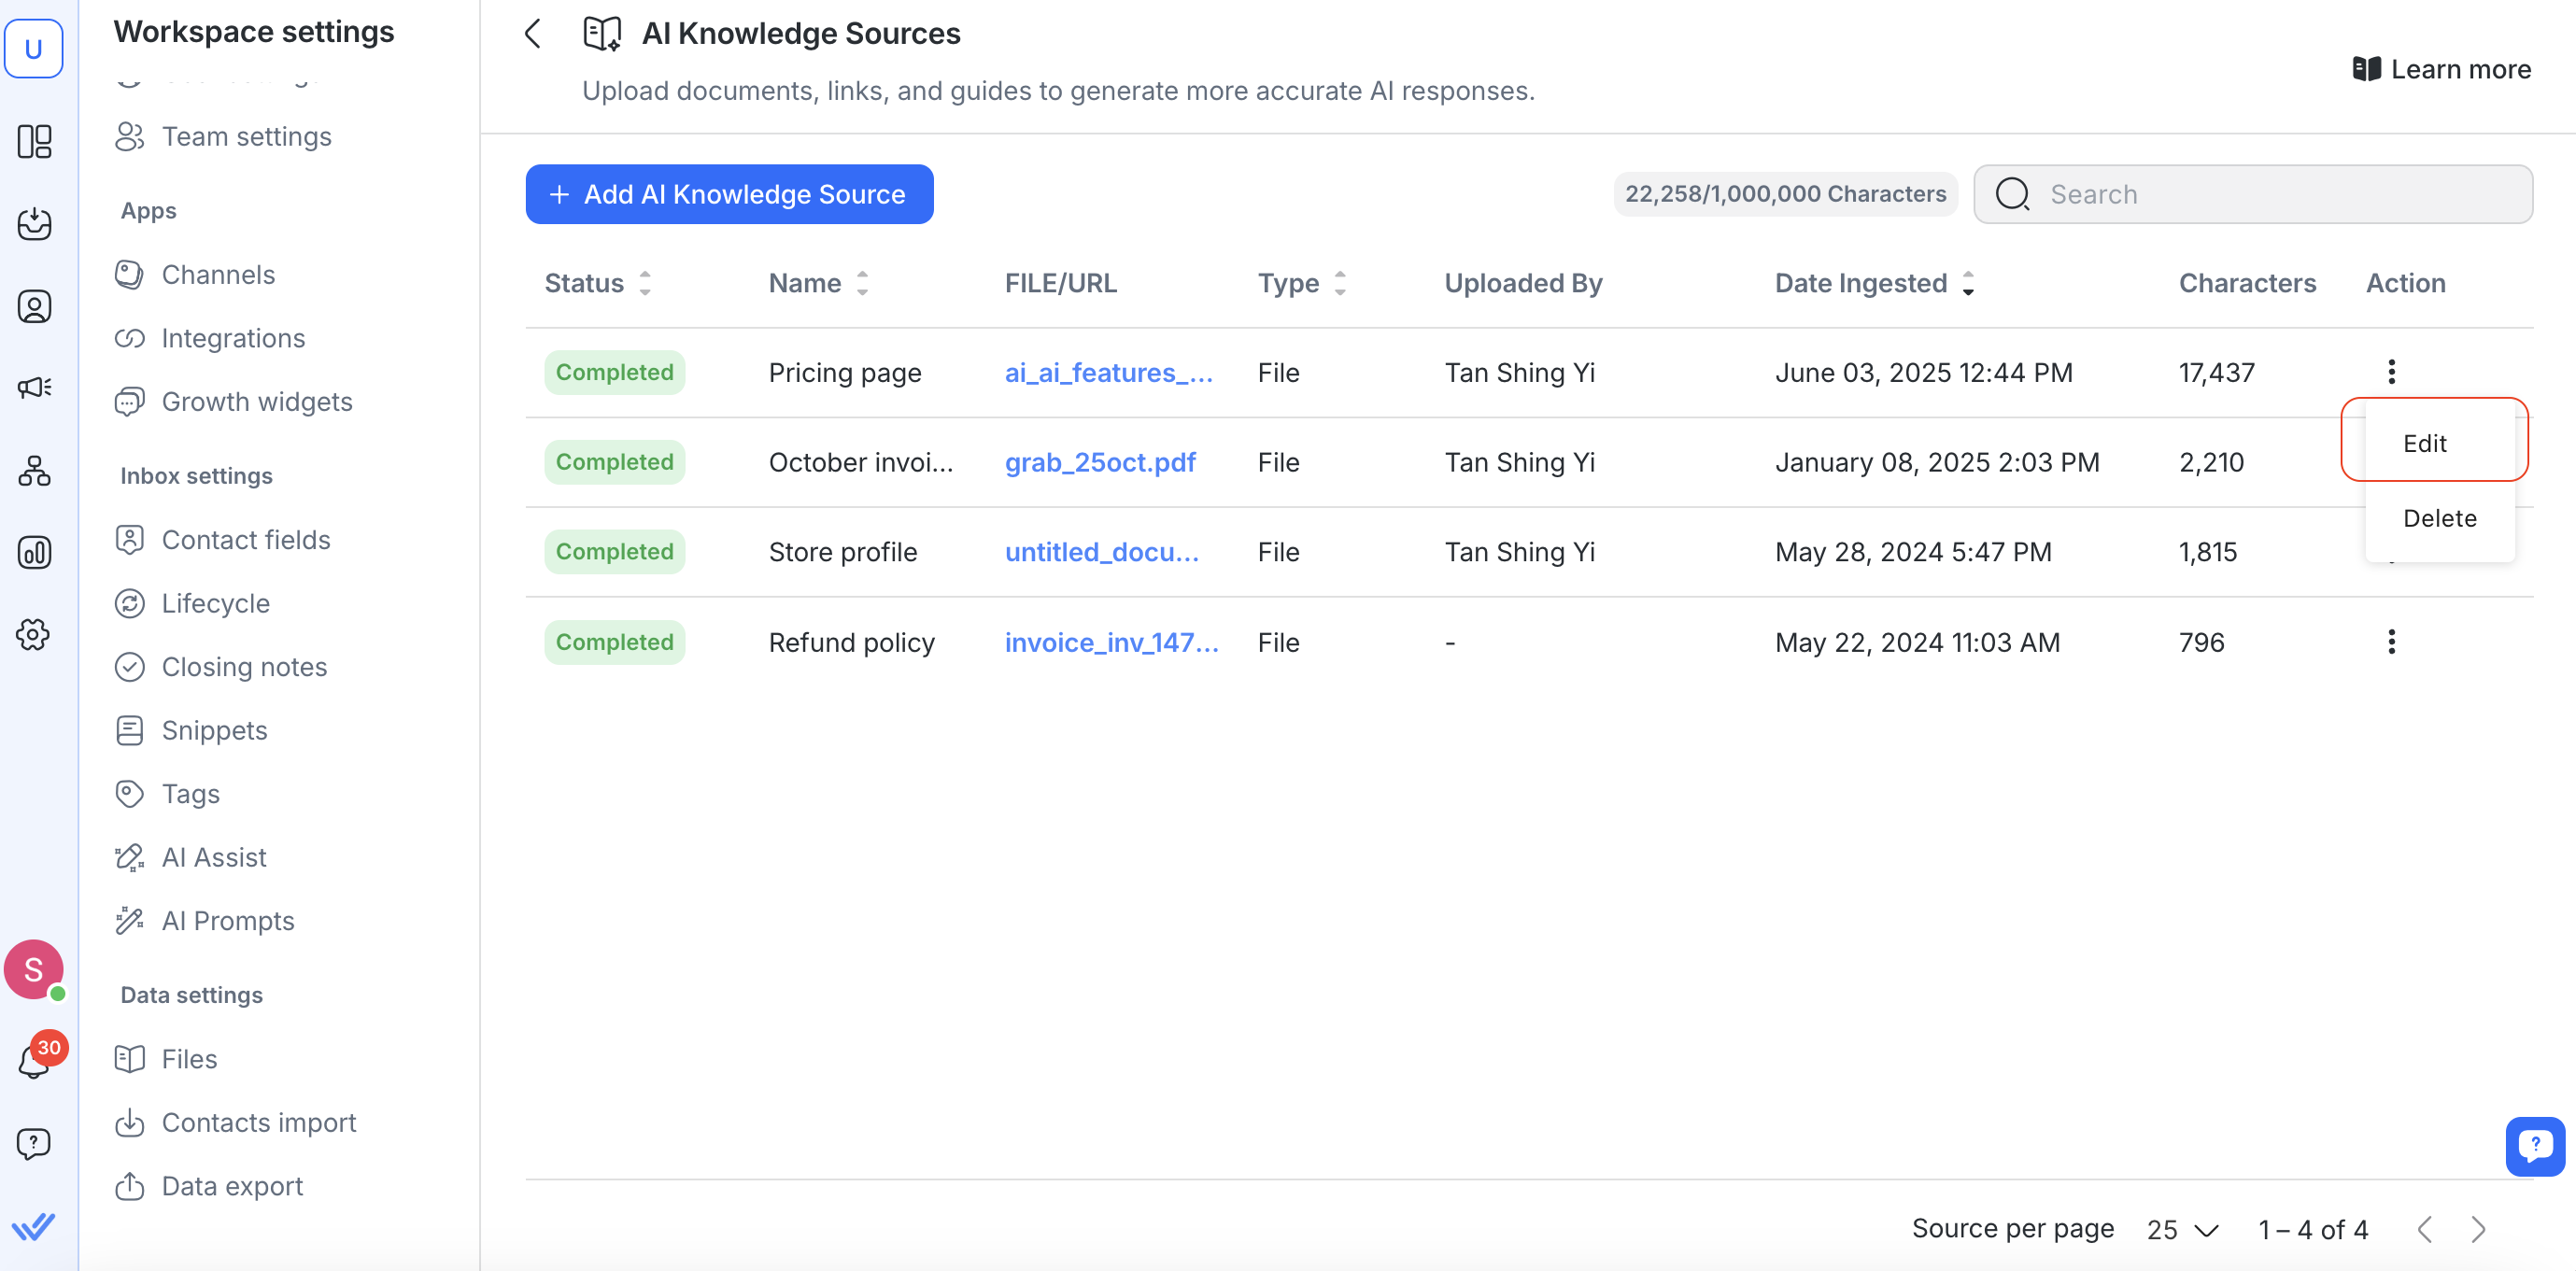Open the Inbox icon in left rail

[x=34, y=224]
